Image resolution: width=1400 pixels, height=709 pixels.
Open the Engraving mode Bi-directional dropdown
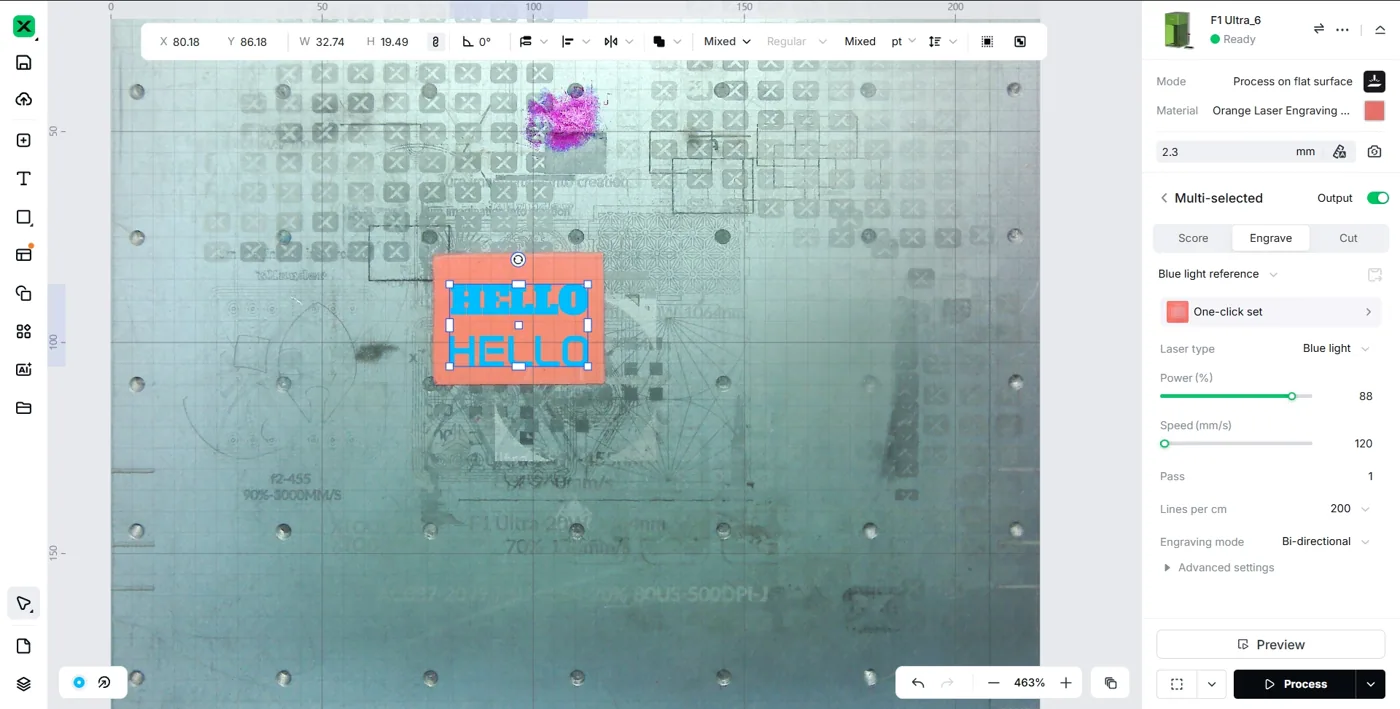pyautogui.click(x=1325, y=541)
